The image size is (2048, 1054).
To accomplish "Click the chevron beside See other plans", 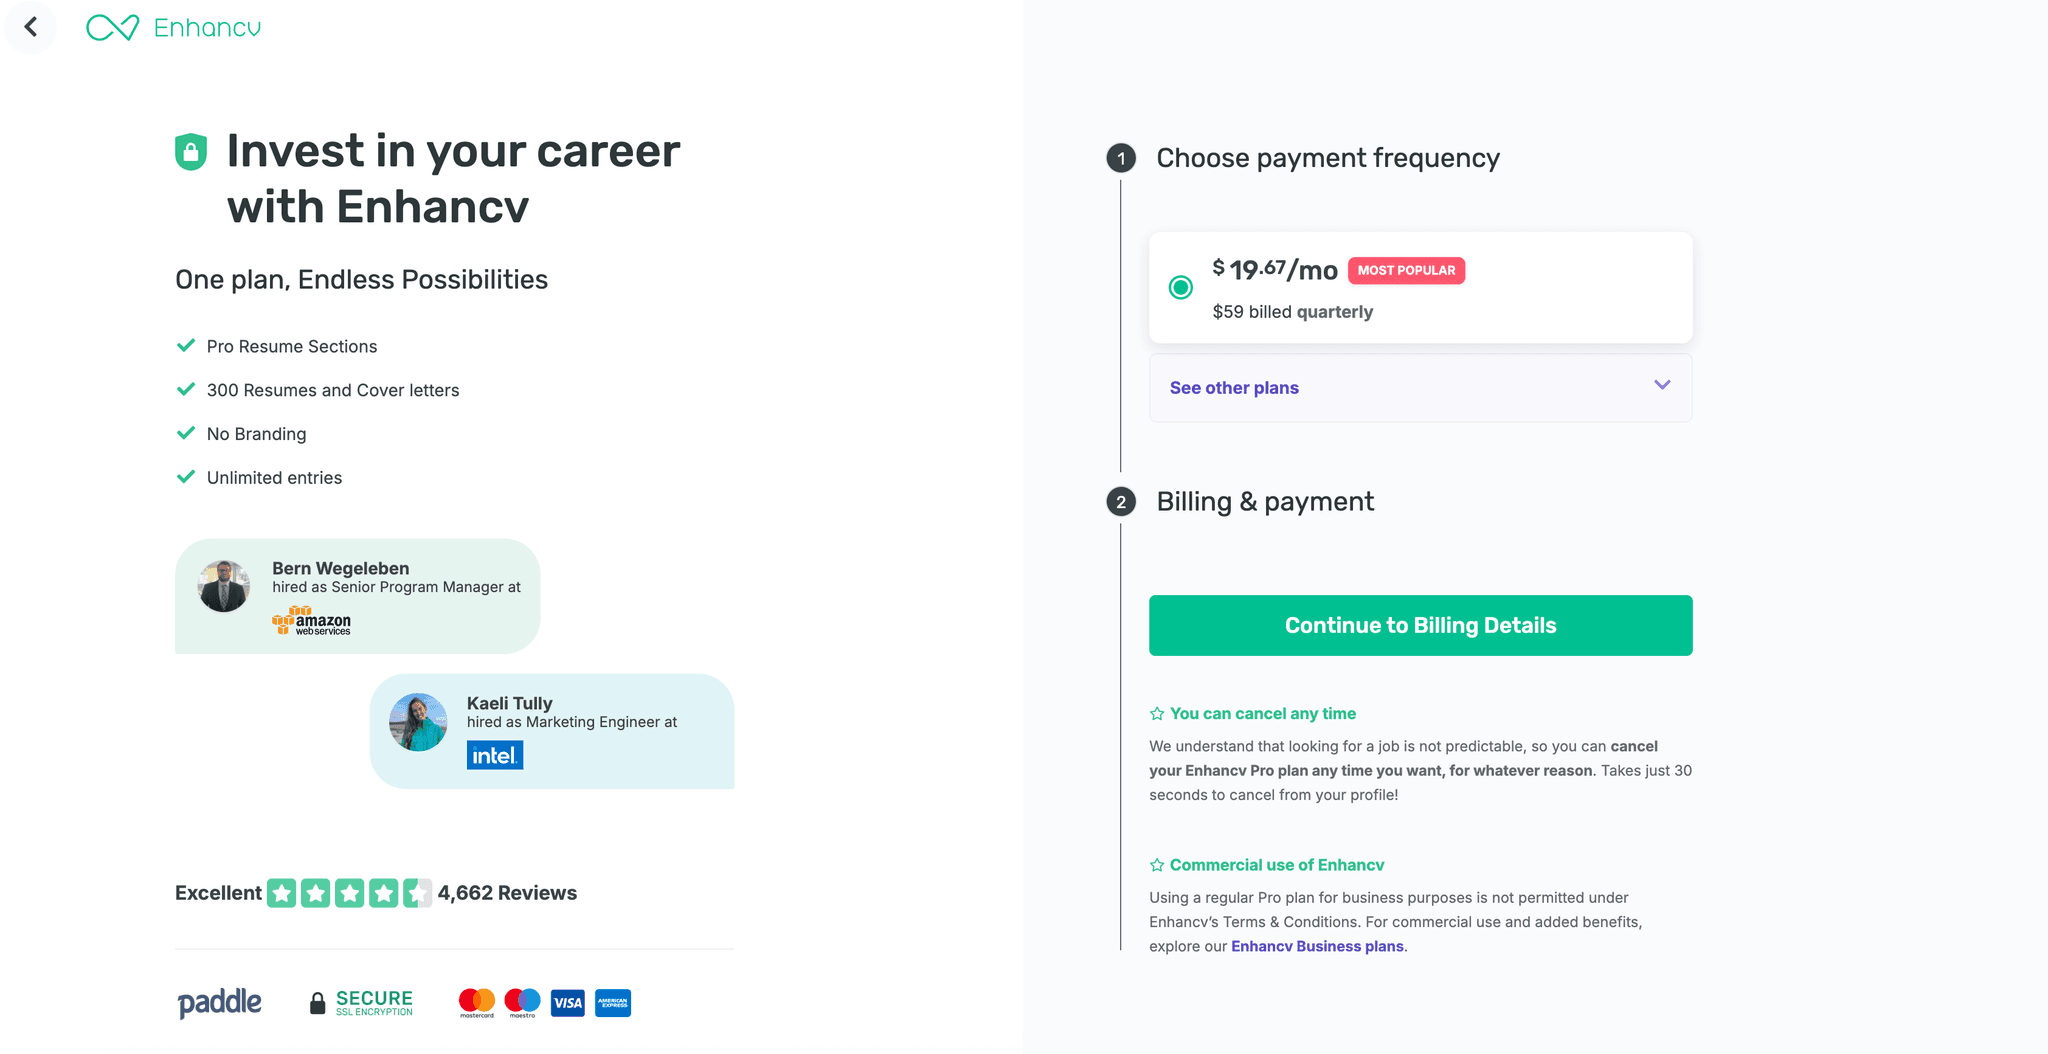I will coord(1662,386).
